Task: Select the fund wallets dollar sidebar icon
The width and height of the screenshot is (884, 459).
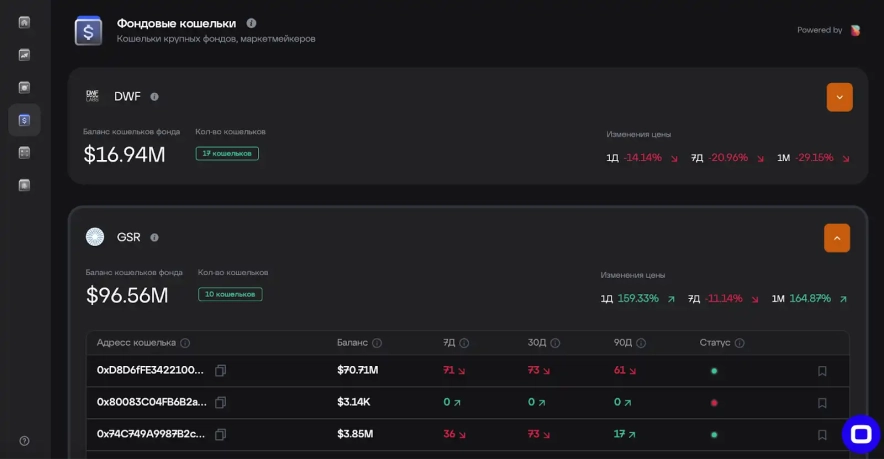Action: pos(24,120)
